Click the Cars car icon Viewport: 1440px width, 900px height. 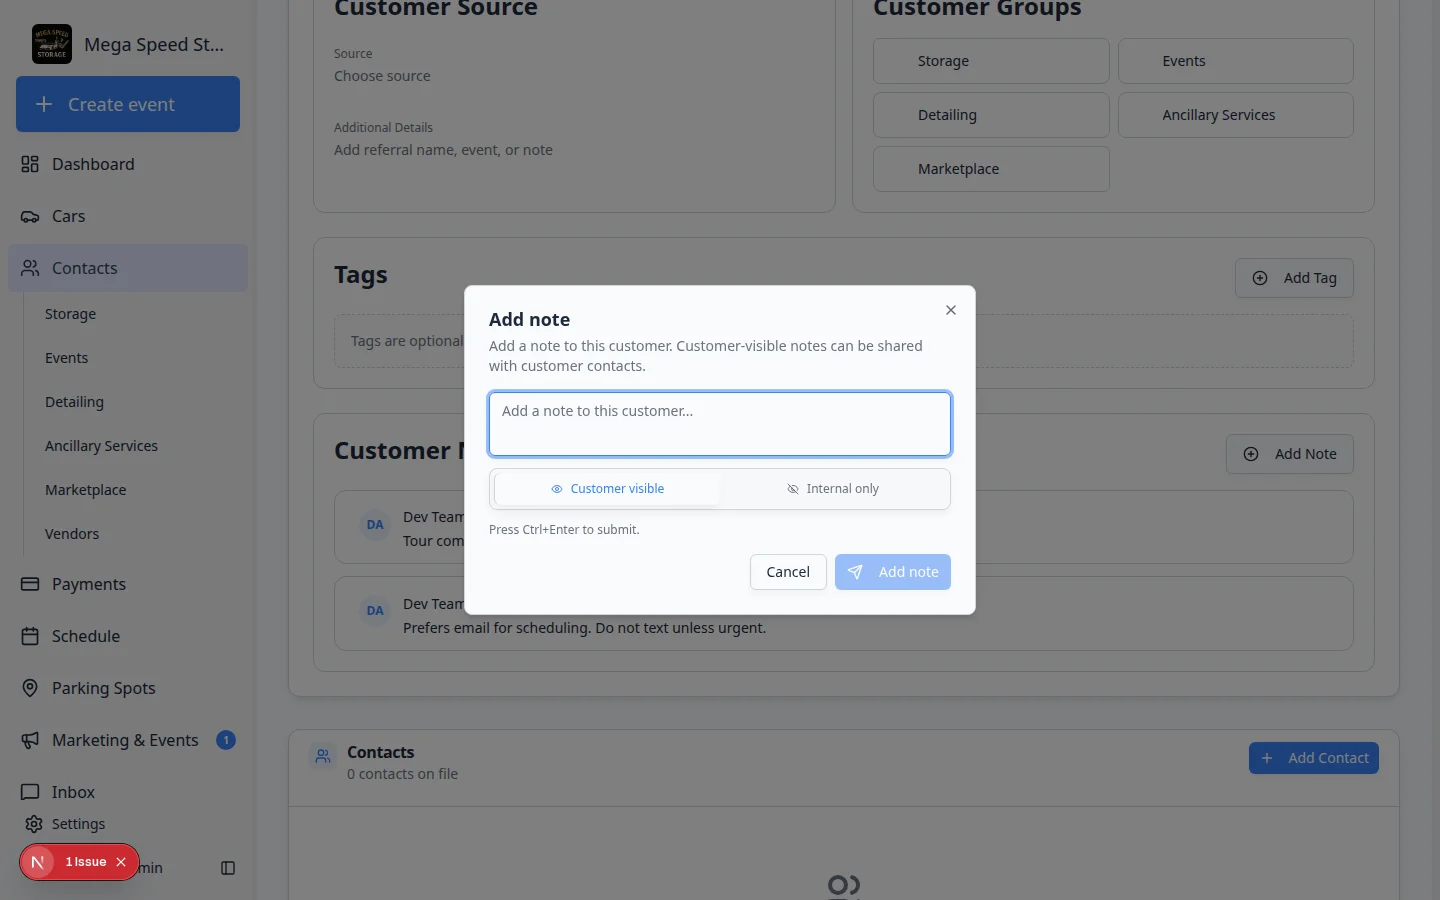30,216
